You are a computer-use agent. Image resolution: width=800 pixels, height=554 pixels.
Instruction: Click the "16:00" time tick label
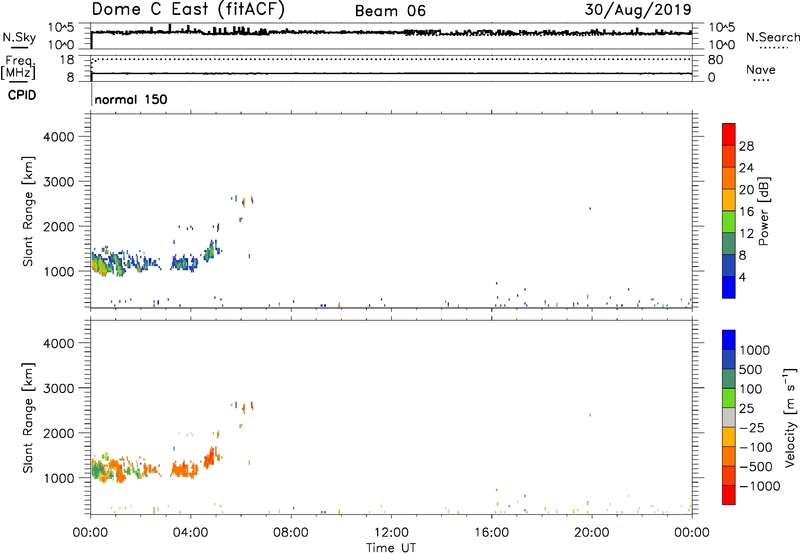(x=491, y=533)
